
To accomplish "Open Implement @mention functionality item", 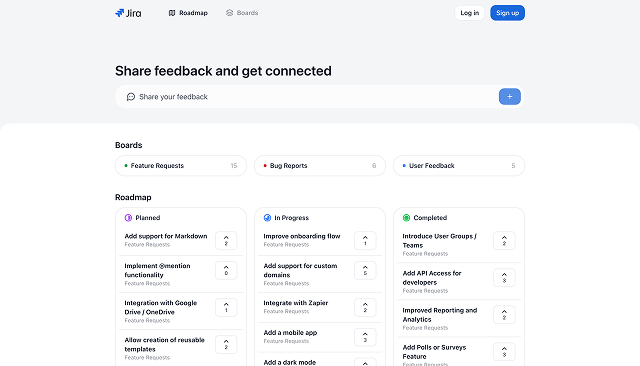I will (x=157, y=271).
